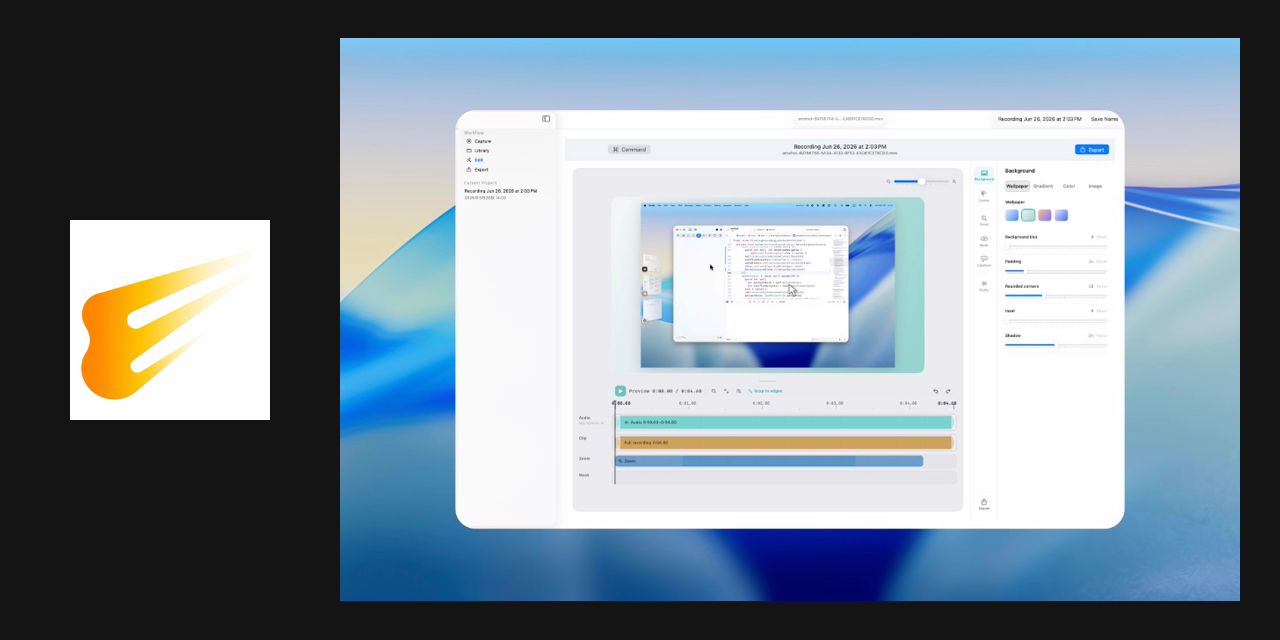Toggle the sidebar using the panel icon
1280x640 pixels.
[546, 119]
